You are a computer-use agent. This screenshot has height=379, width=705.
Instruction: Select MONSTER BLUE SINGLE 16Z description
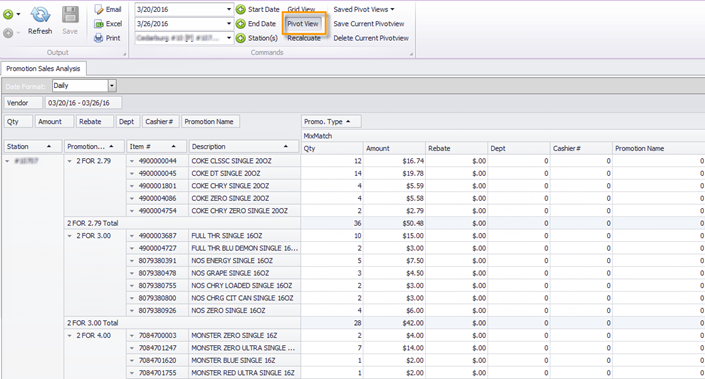point(233,361)
